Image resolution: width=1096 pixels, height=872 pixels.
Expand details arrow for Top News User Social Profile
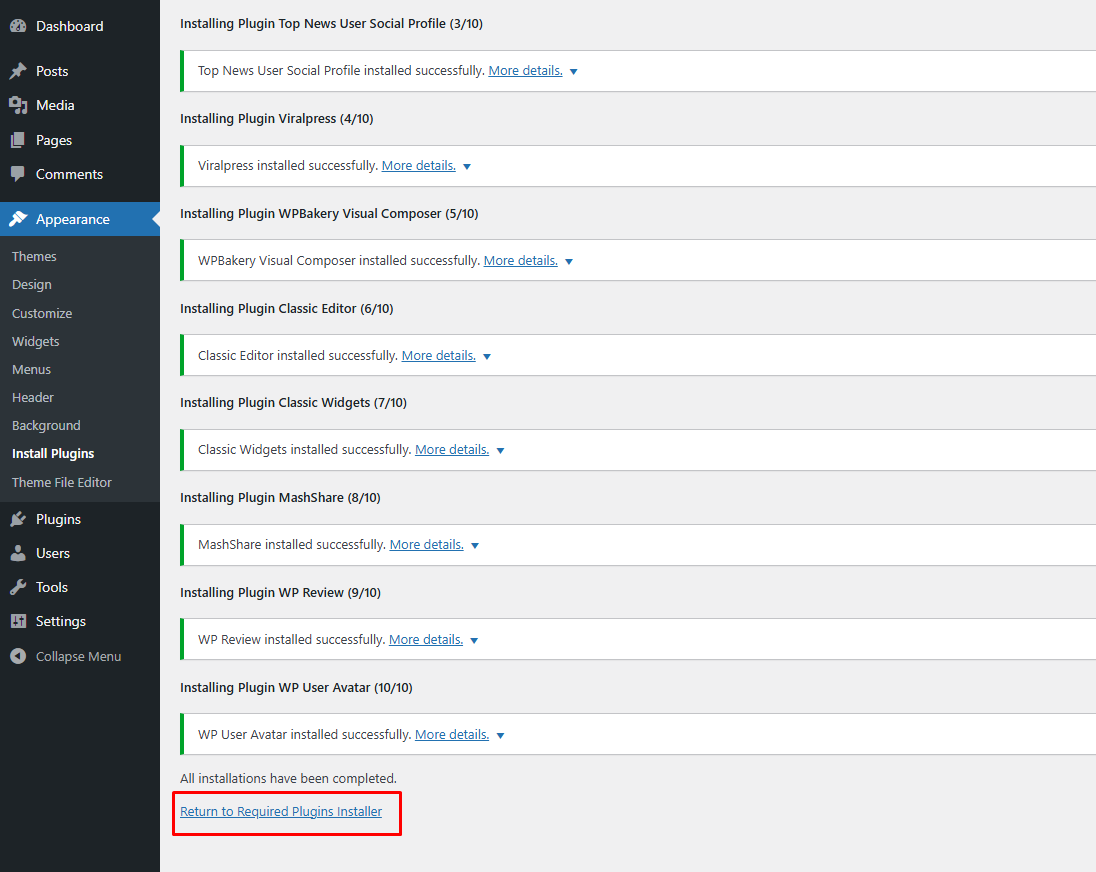tap(574, 71)
